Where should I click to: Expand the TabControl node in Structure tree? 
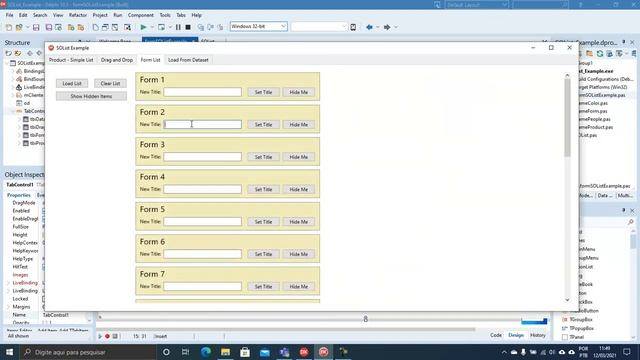click(x=13, y=111)
